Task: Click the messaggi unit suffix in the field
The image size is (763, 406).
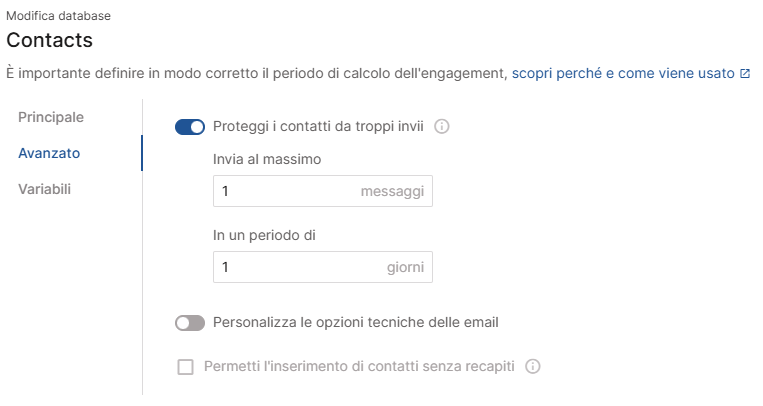Action: click(392, 191)
